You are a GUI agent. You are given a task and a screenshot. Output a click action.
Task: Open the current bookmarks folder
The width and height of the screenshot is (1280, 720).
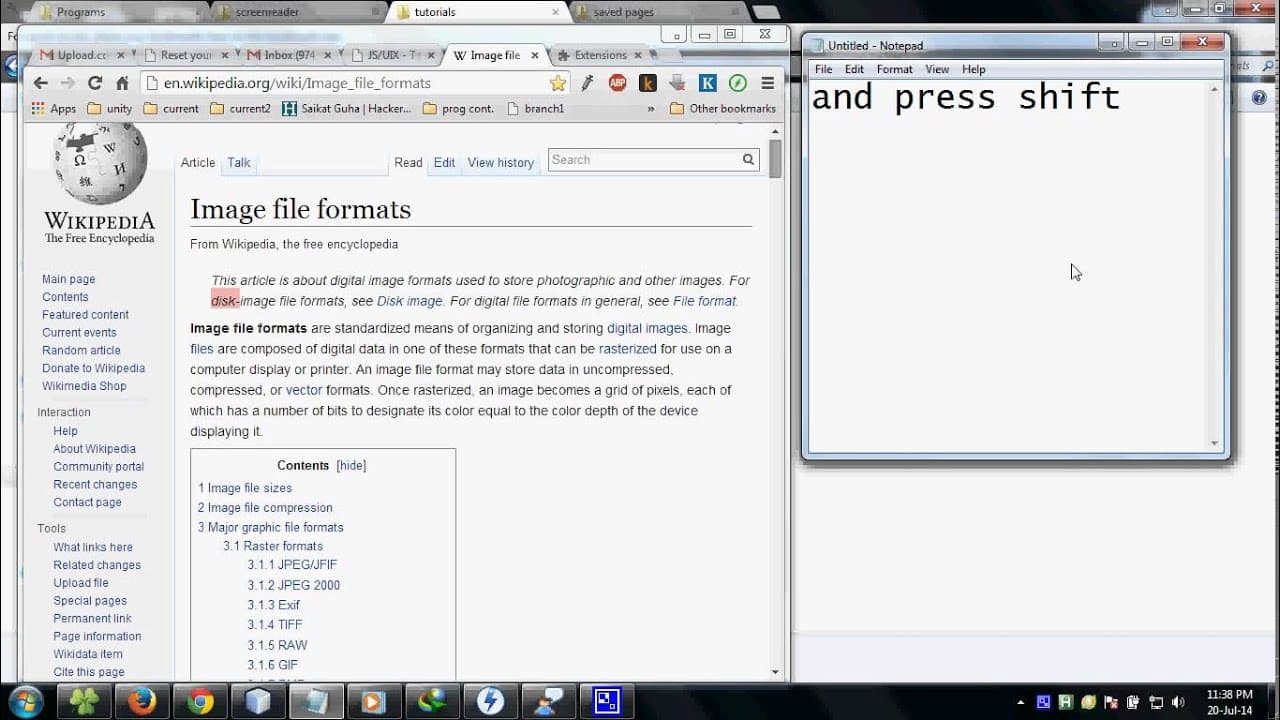point(171,108)
